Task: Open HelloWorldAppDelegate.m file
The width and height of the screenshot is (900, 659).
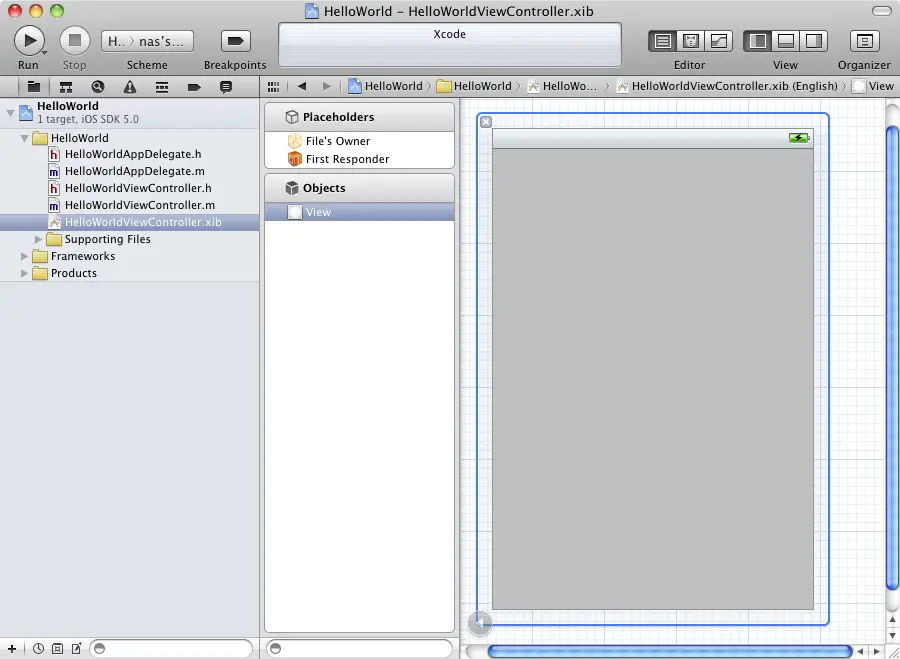Action: pos(134,171)
